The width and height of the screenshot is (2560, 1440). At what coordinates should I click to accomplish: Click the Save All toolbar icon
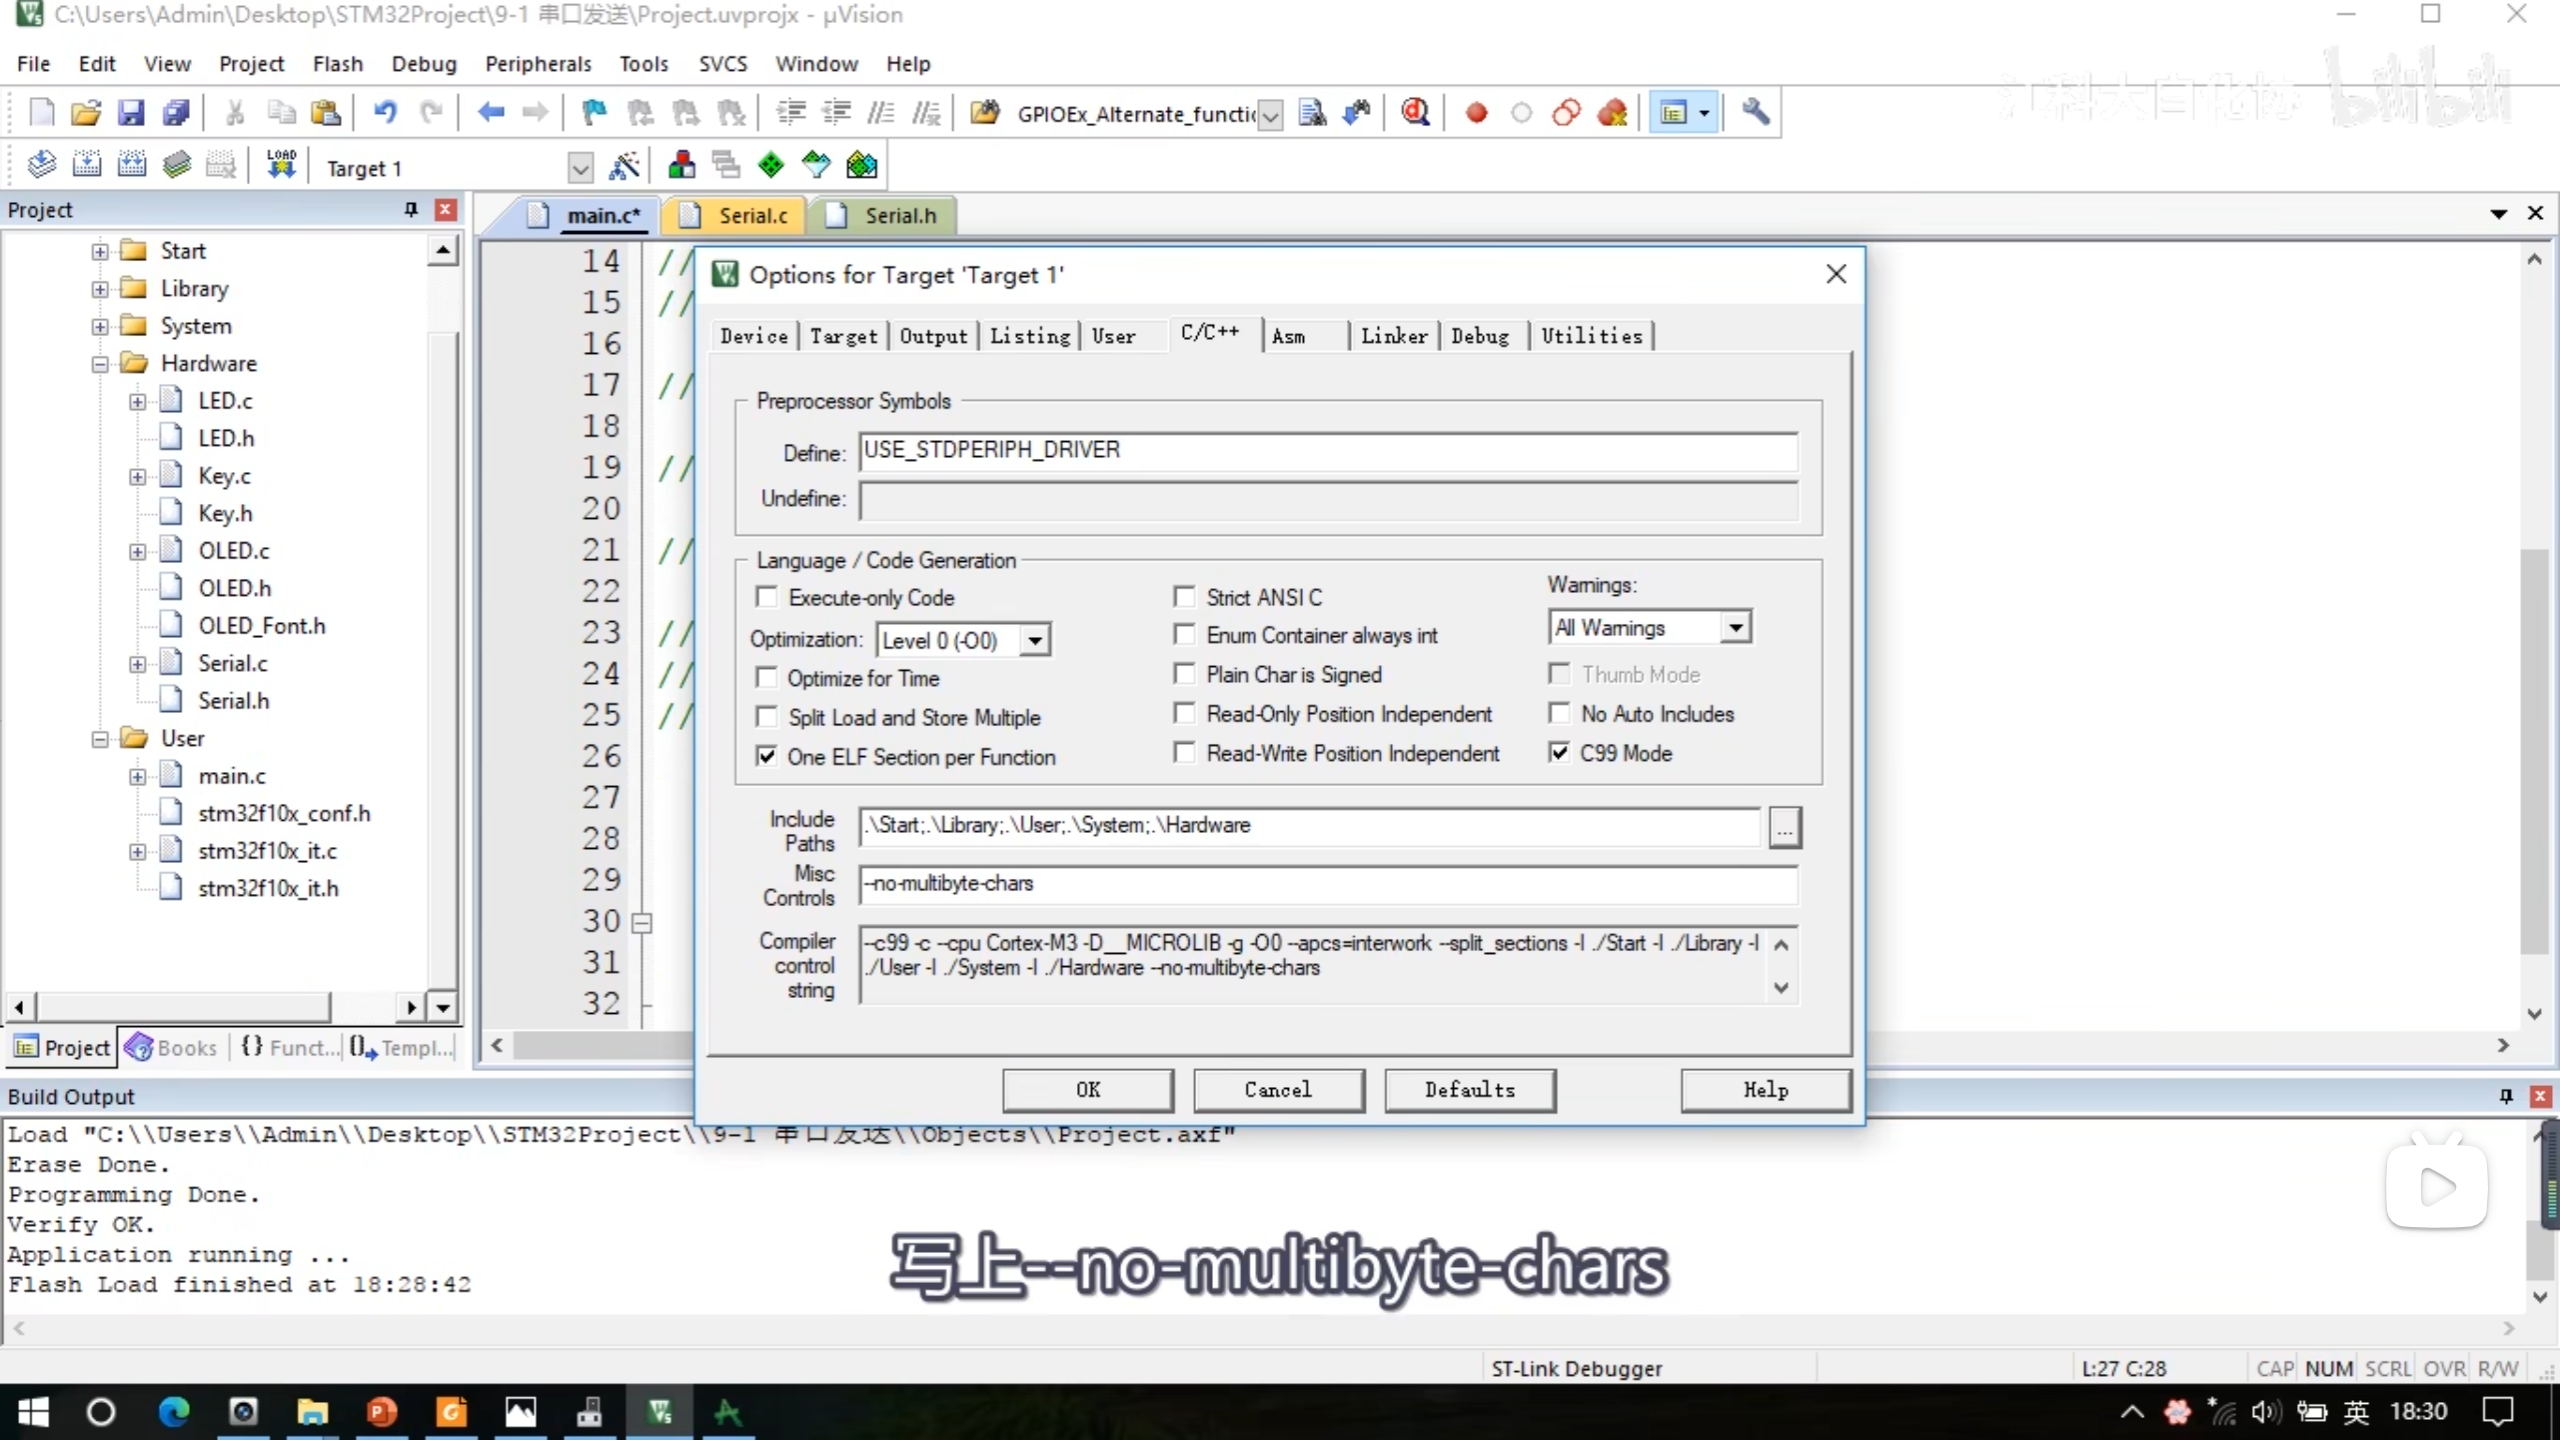(x=176, y=113)
